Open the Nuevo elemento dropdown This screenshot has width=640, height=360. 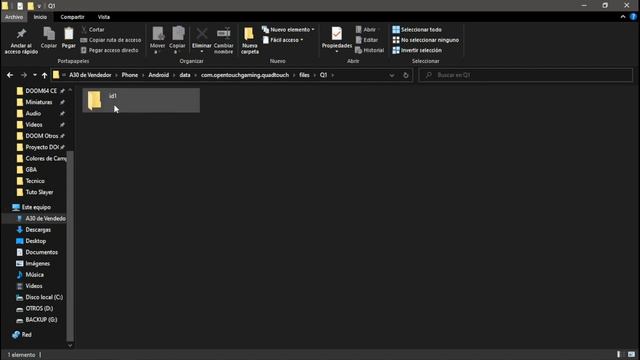288,30
